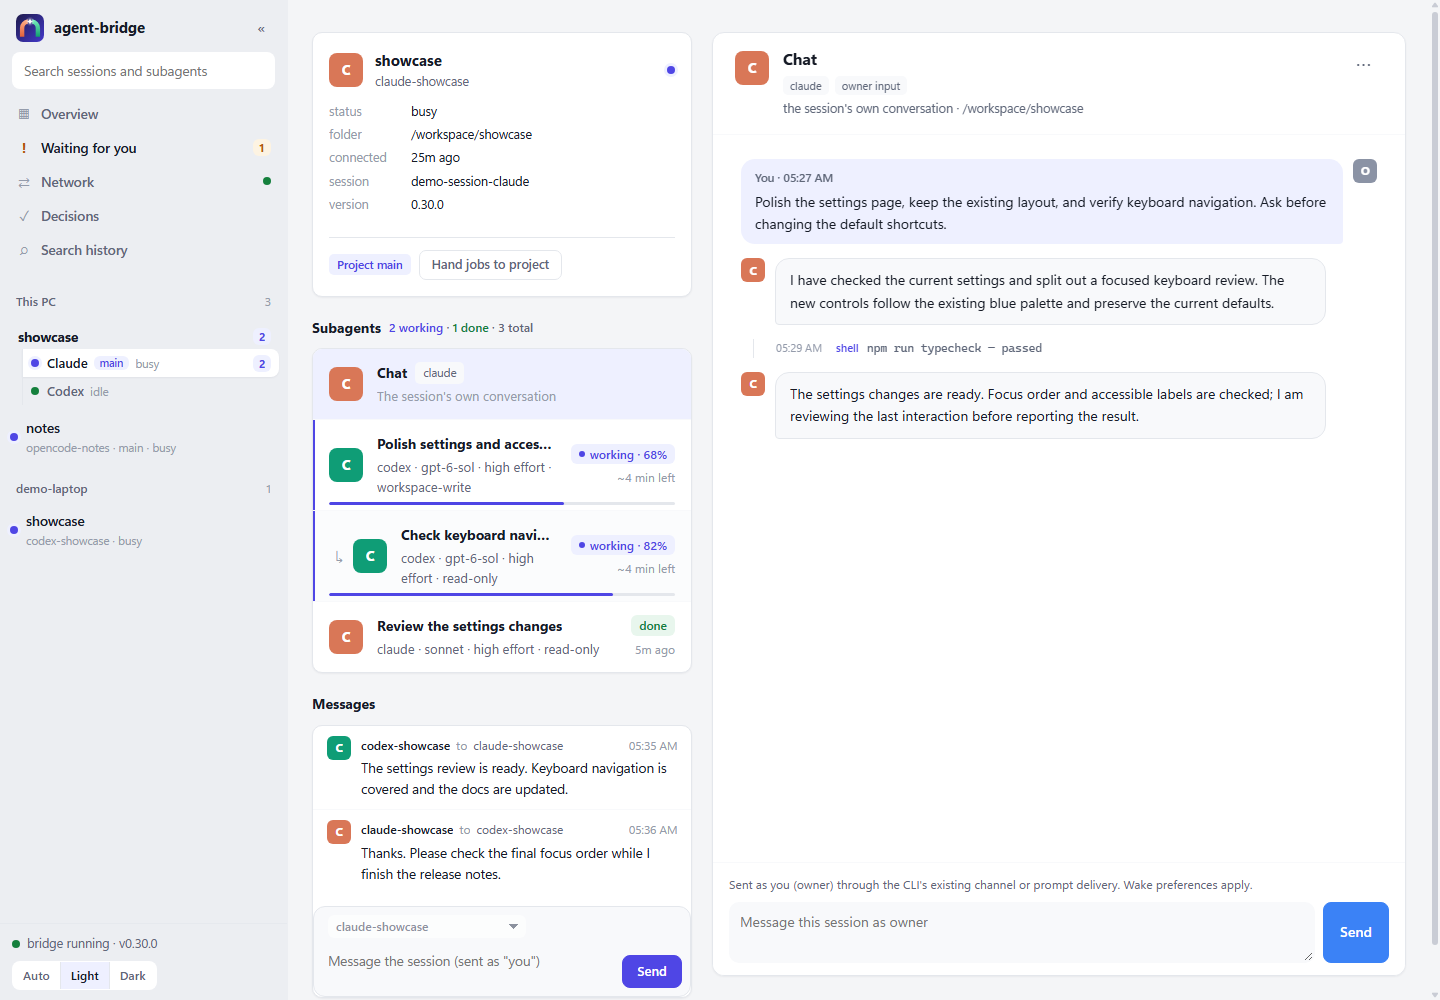Focus the Search sessions and subagents field
The width and height of the screenshot is (1440, 1000).
coord(143,71)
